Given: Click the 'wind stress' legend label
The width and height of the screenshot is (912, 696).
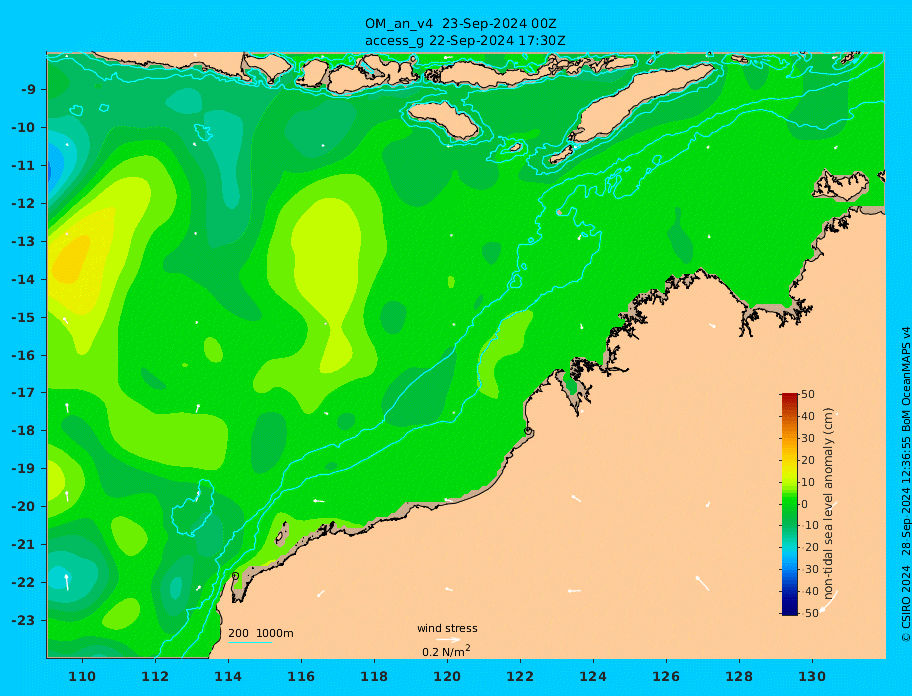Looking at the screenshot, I should pos(447,628).
